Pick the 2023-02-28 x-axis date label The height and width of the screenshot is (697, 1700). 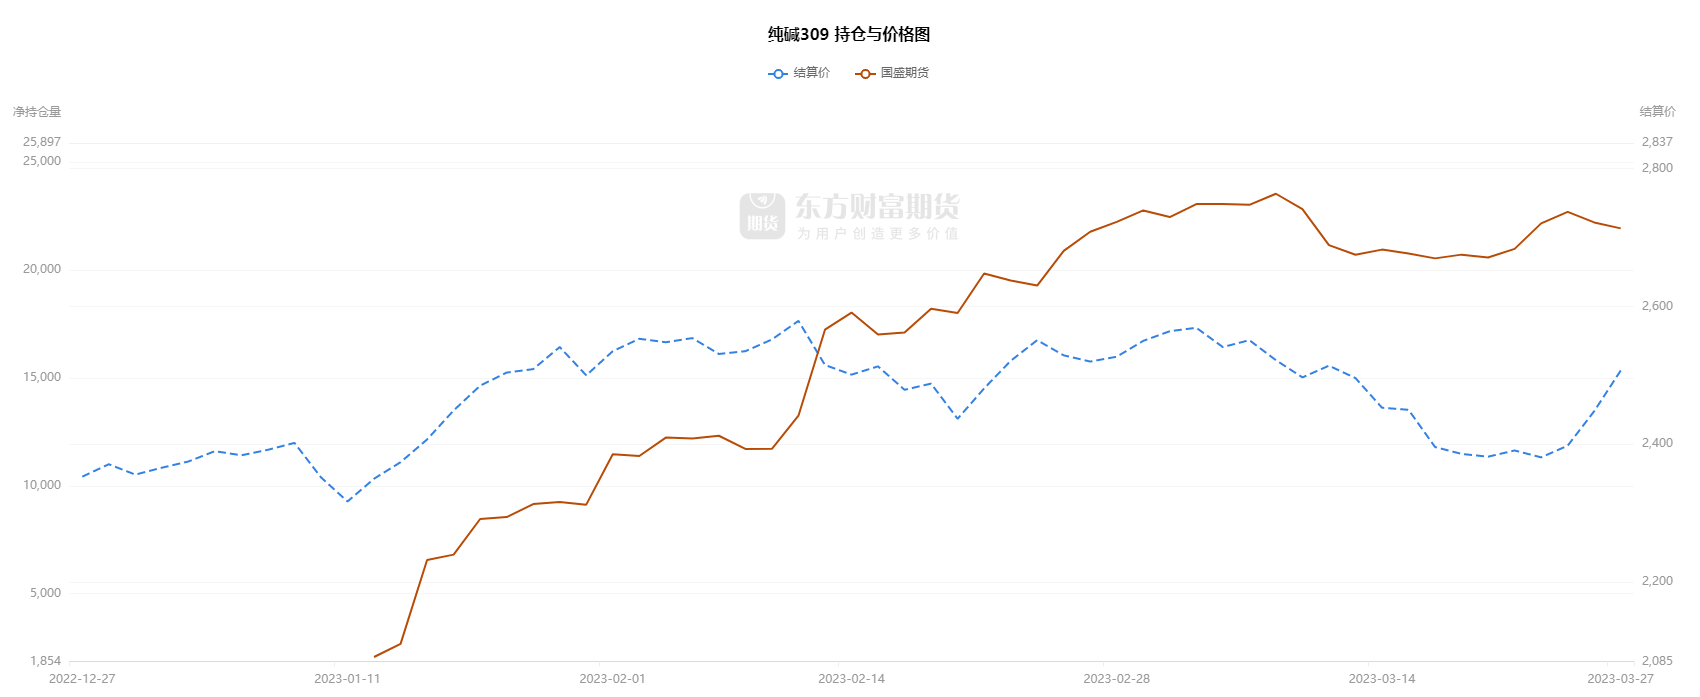[1116, 679]
